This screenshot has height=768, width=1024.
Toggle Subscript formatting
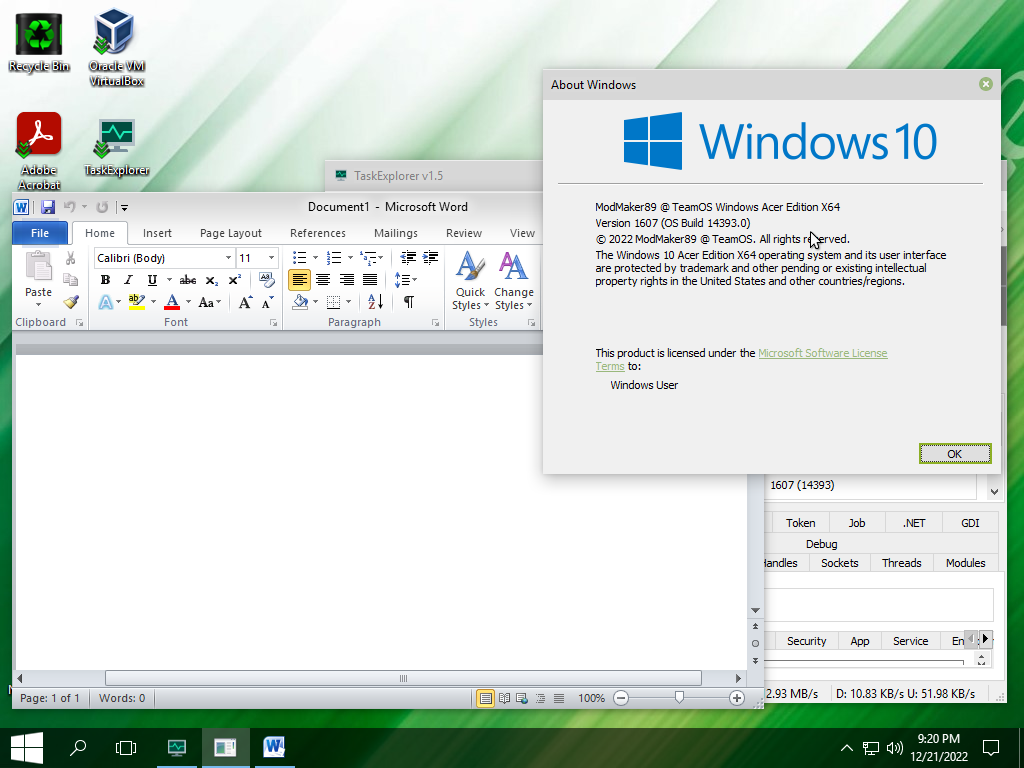tap(212, 280)
